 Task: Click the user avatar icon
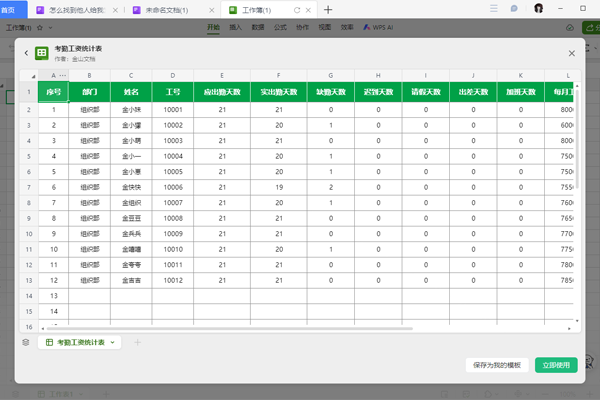[538, 9]
